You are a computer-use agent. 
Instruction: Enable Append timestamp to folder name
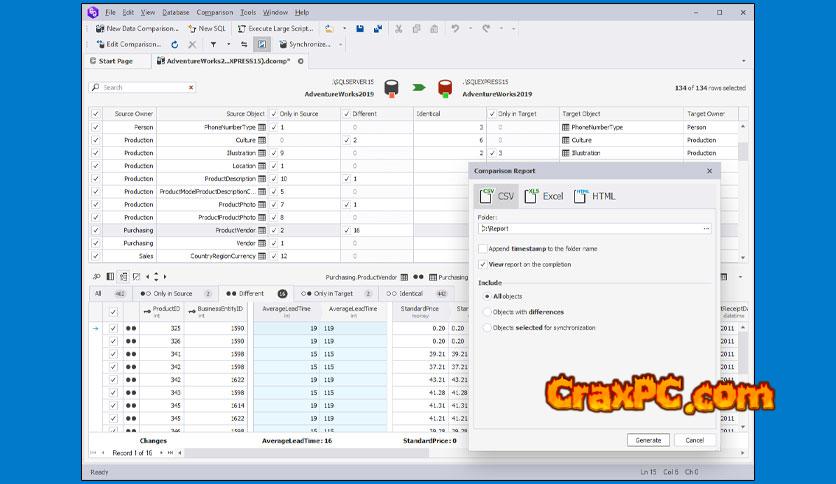click(483, 248)
